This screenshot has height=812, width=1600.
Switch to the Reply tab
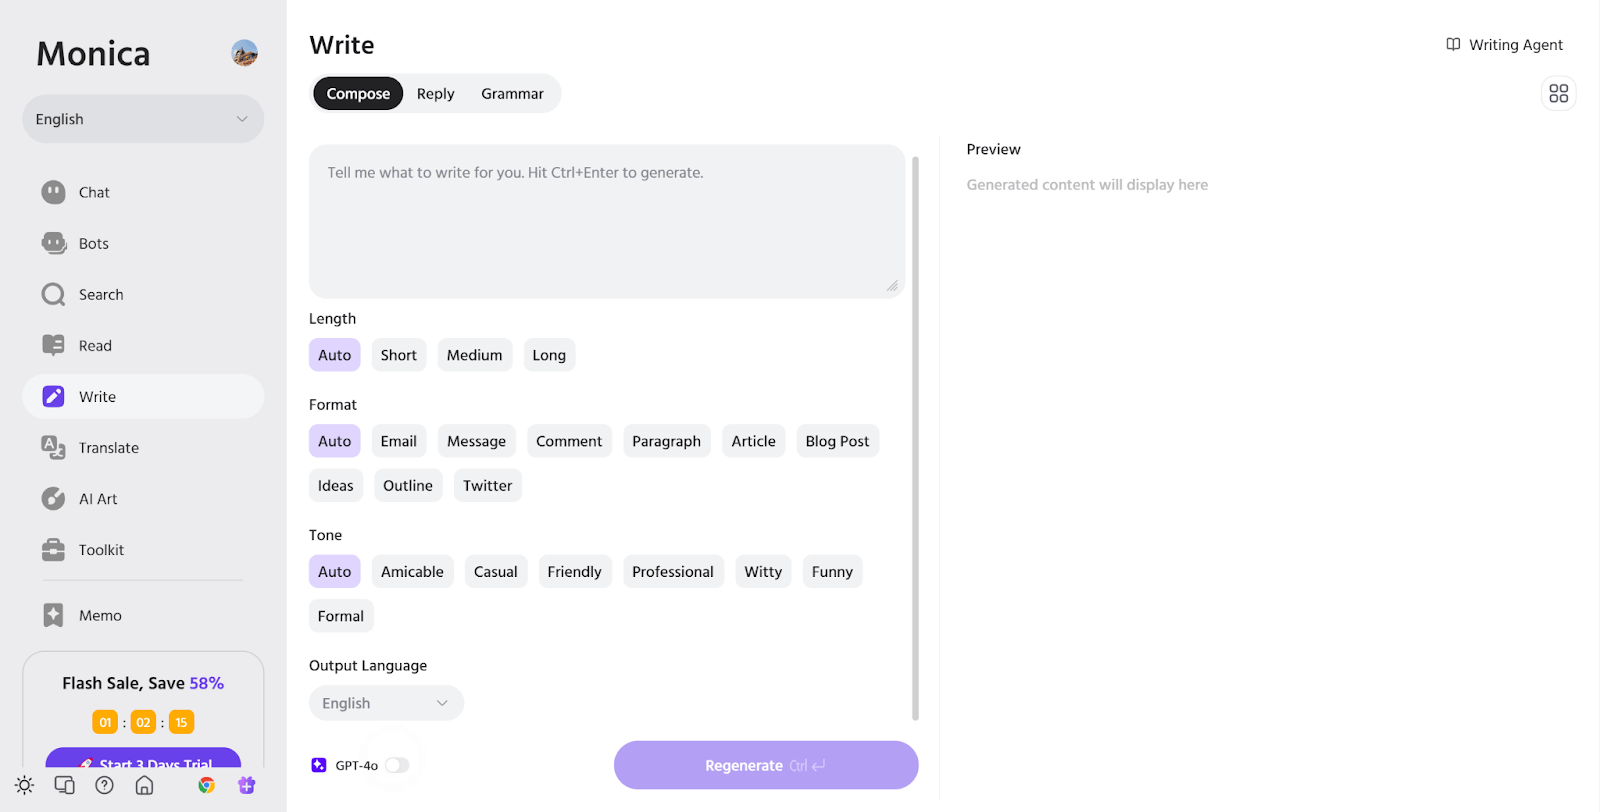point(434,93)
